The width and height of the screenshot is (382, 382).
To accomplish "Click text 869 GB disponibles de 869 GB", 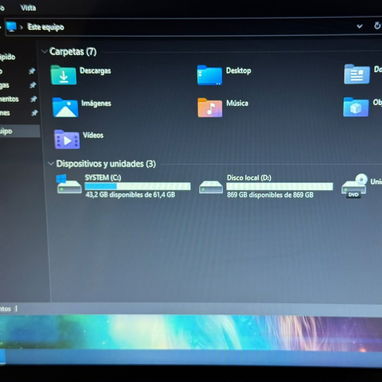I will point(270,195).
